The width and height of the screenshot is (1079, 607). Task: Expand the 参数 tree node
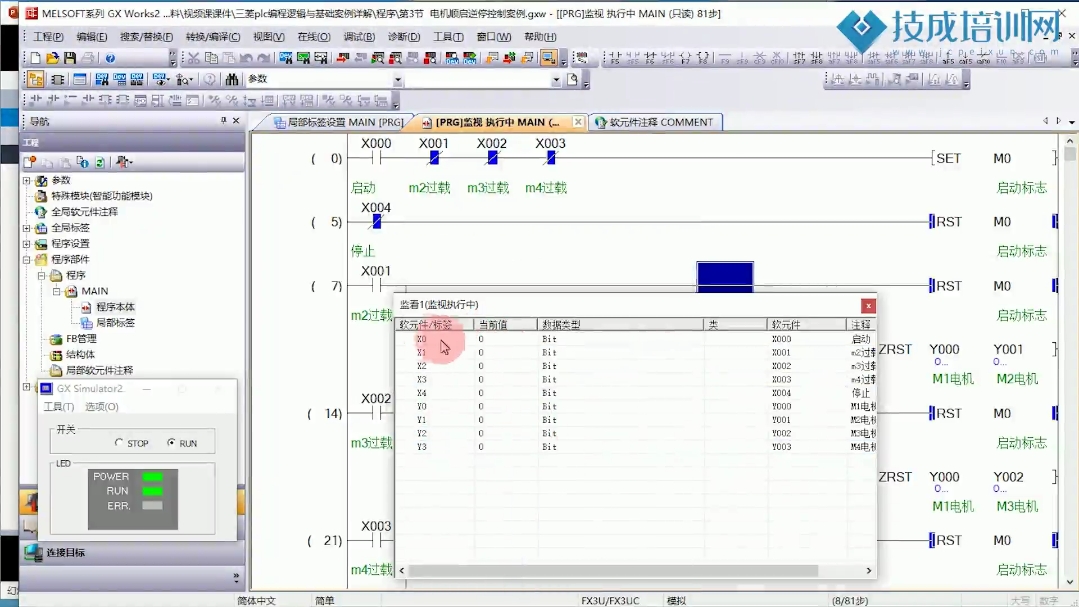27,180
